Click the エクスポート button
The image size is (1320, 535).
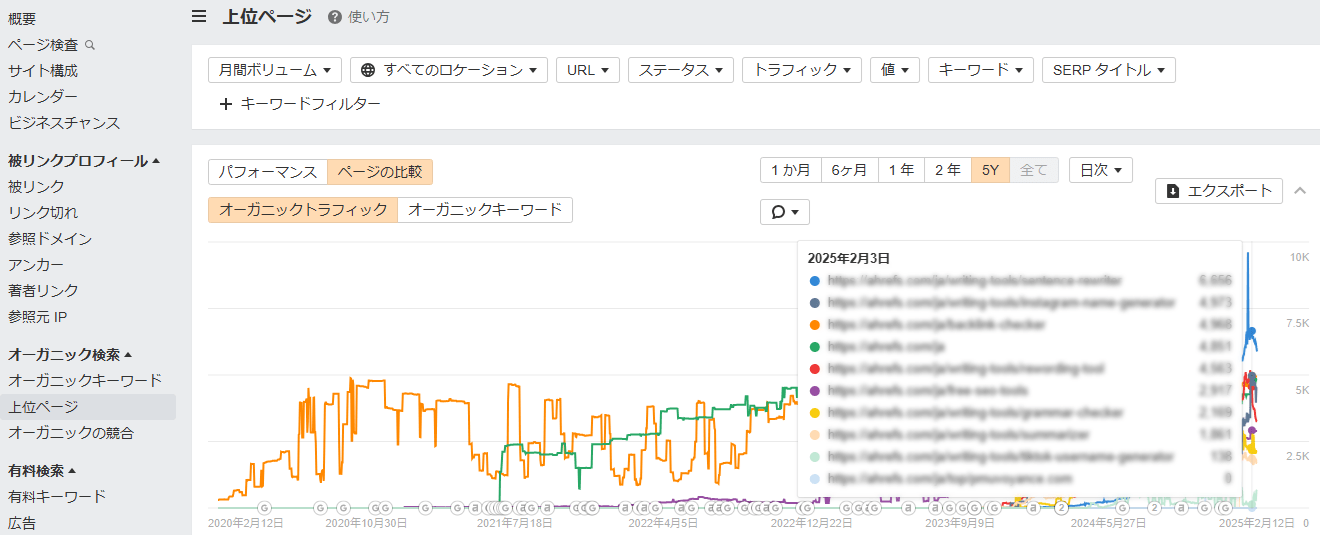click(x=1219, y=191)
